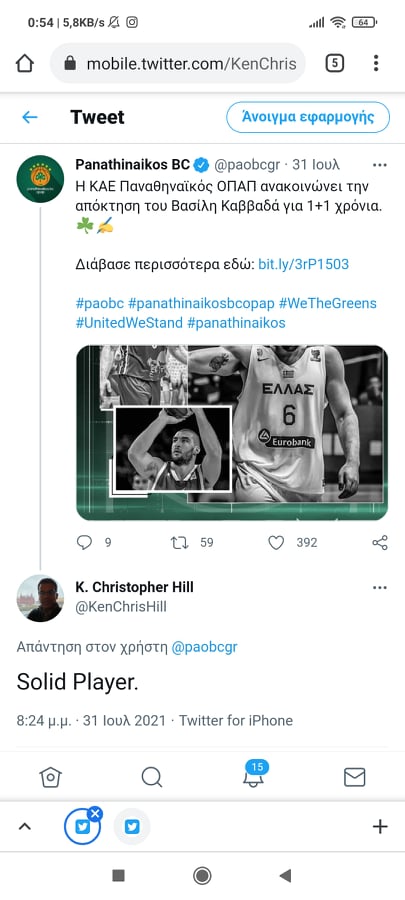The image size is (405, 900).
Task: Tap the back arrow next to Tweet
Action: pos(29,118)
